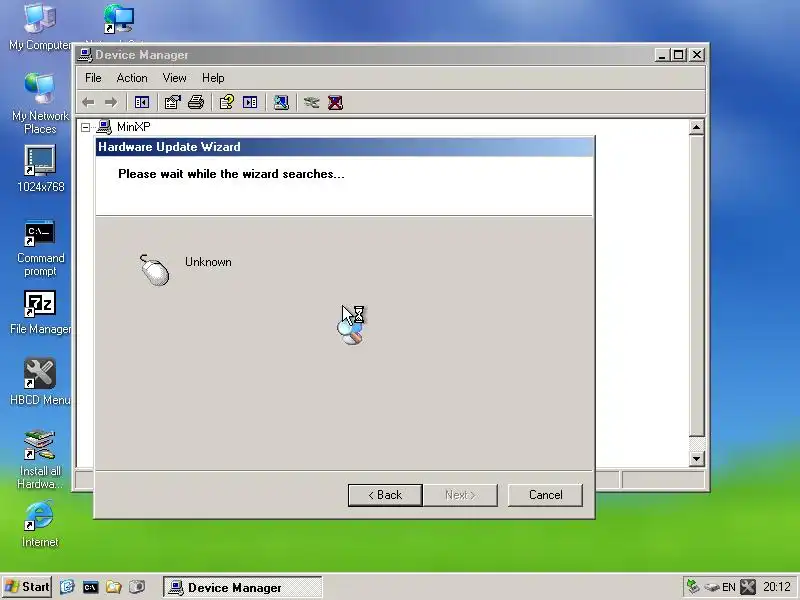Click the Help toolbar icon with question mark
The width and height of the screenshot is (800, 600).
pyautogui.click(x=227, y=103)
